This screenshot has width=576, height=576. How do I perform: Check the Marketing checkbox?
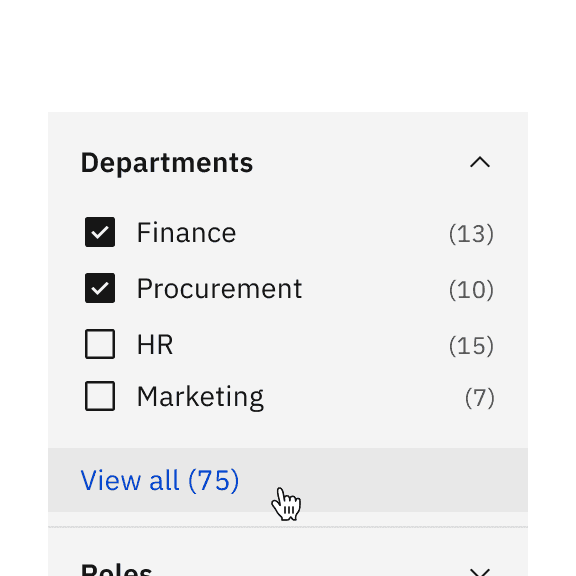click(x=100, y=396)
